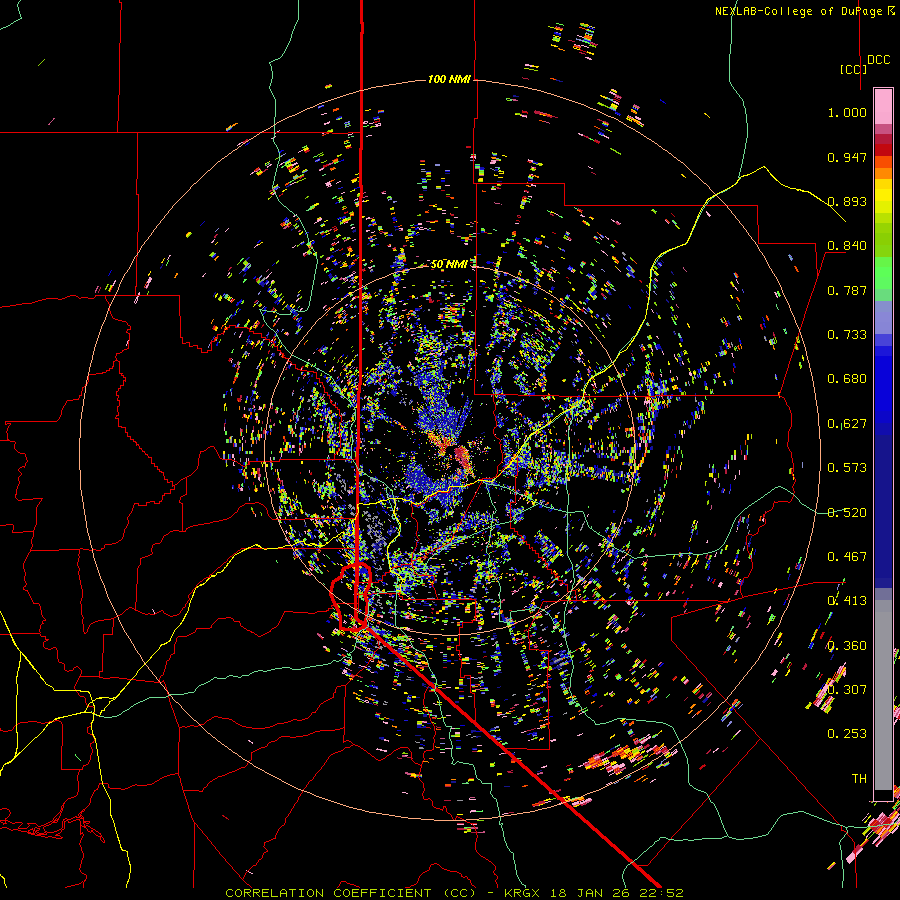
Task: Click the 0.947 color scale value
Action: [x=847, y=157]
